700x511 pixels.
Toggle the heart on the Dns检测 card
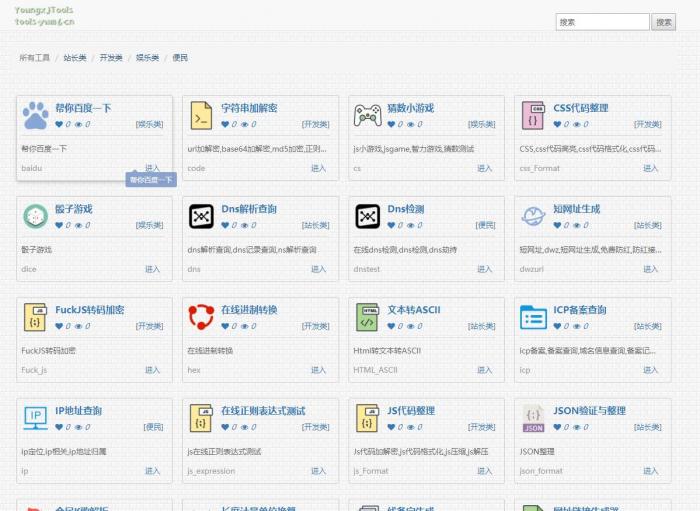pos(391,225)
